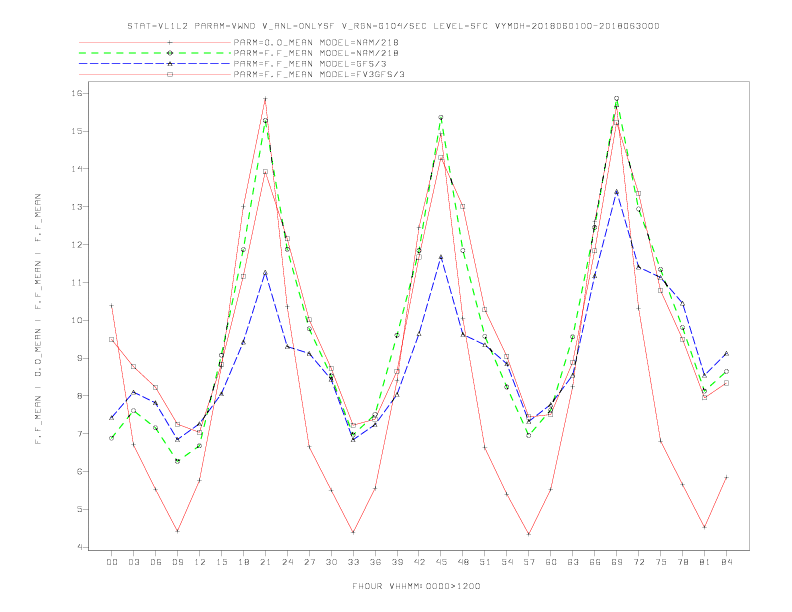Viewport: 792px width, 612px height.
Task: Click x-axis tick label 78
Action: 682,562
